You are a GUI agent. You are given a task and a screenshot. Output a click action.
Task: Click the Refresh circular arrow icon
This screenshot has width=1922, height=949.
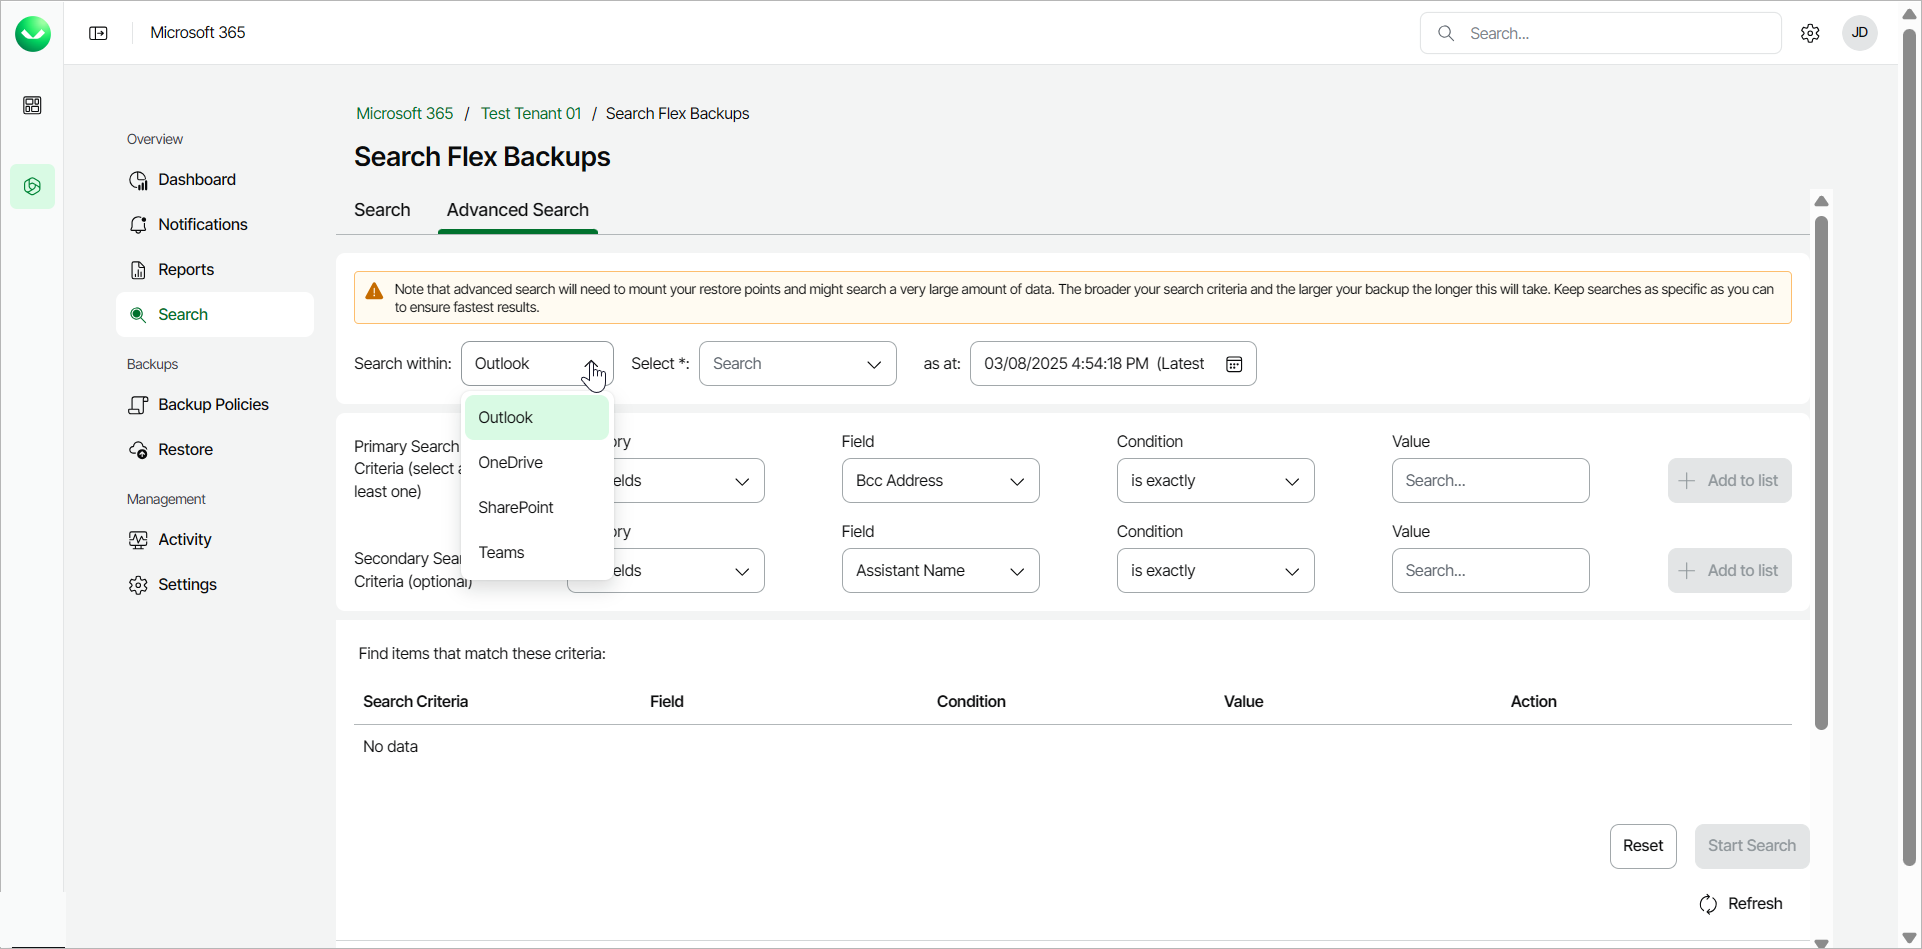point(1708,904)
